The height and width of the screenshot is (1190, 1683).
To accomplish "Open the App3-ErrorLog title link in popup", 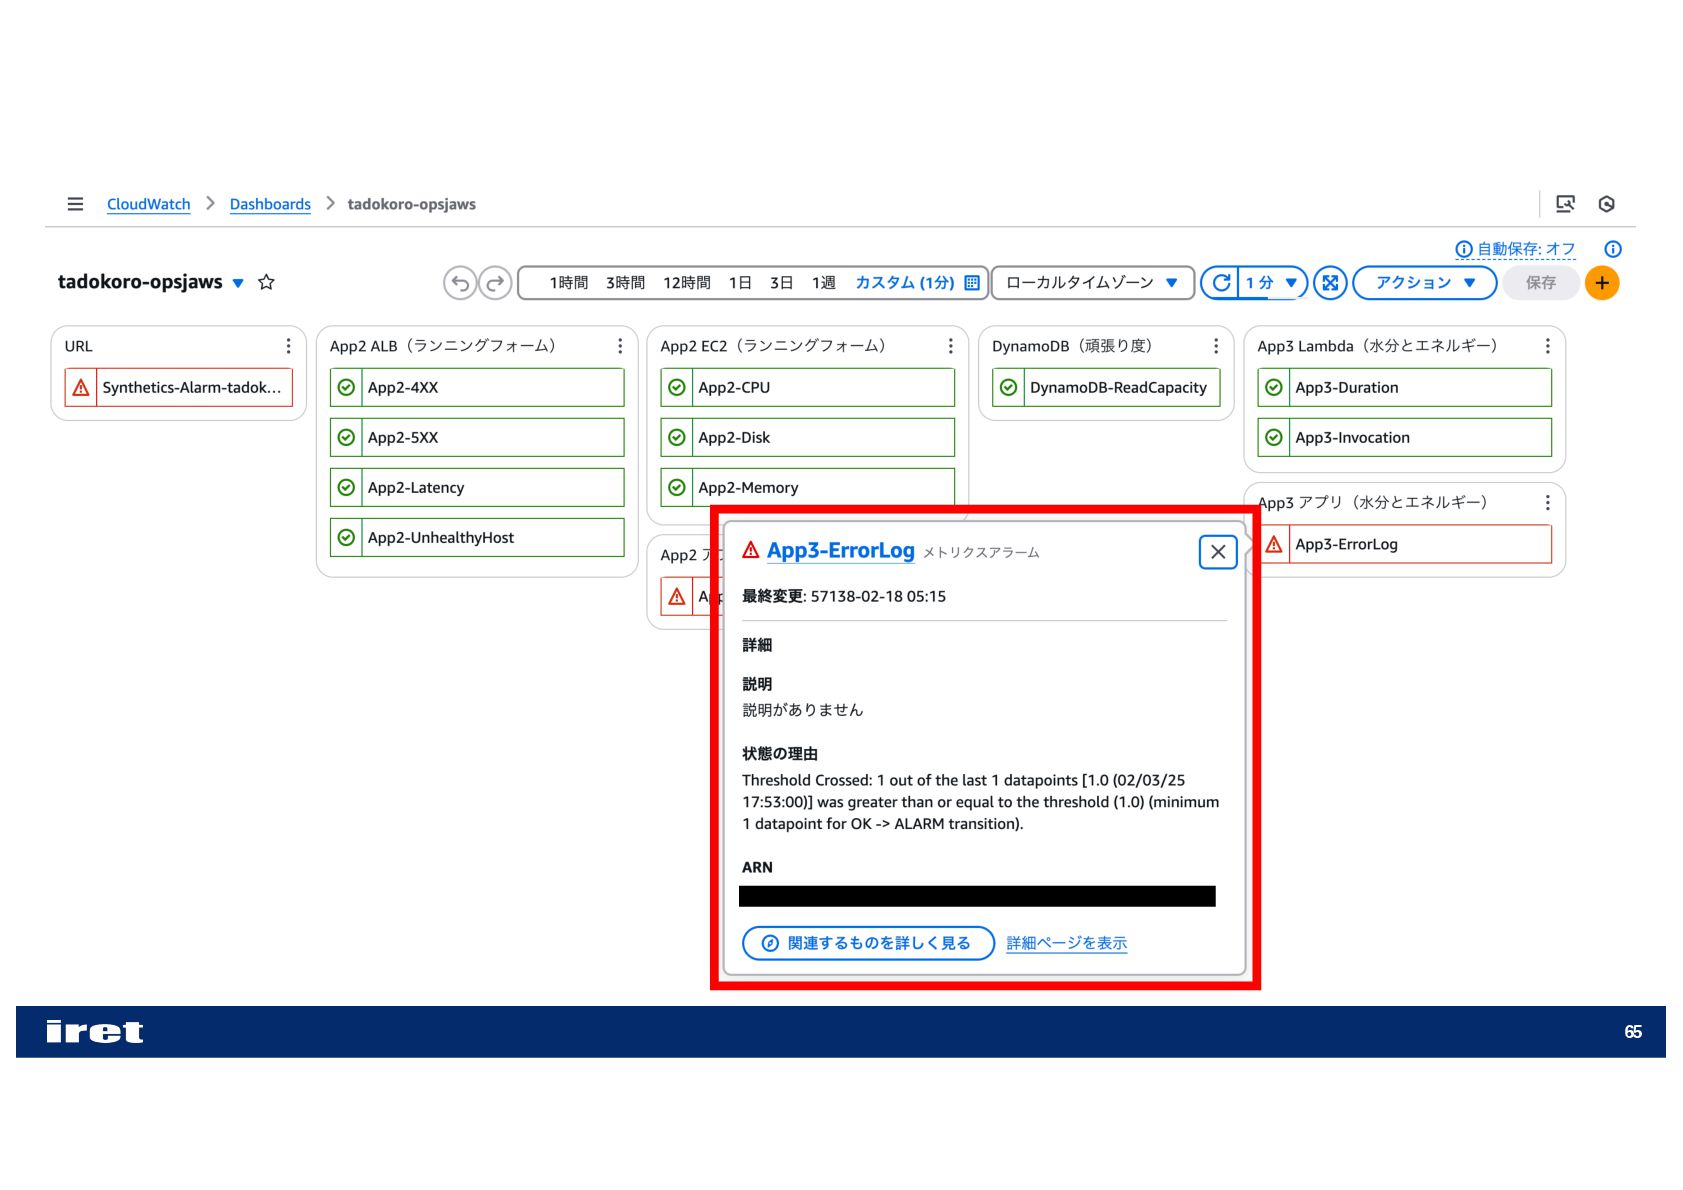I will point(840,550).
